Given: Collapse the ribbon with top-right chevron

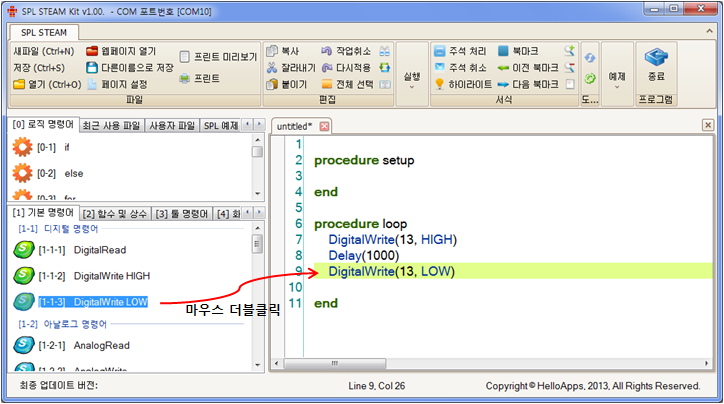Looking at the screenshot, I should pos(709,31).
